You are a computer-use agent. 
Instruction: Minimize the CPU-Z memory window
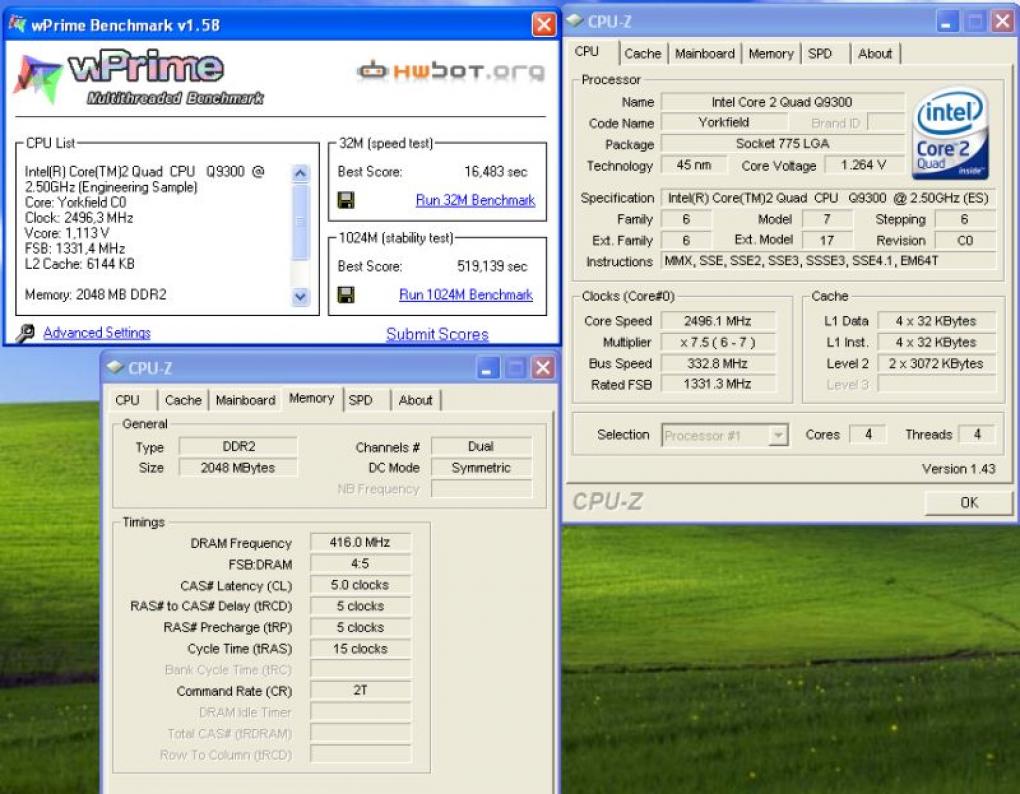(x=487, y=368)
